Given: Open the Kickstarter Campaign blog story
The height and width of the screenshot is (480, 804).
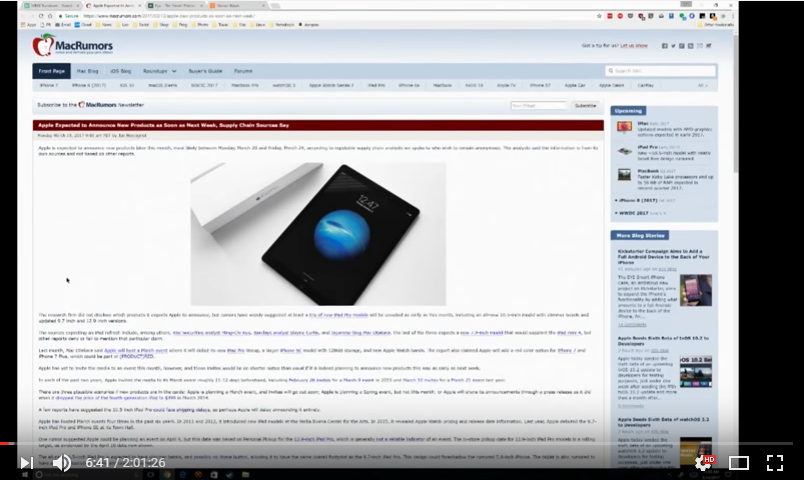Looking at the screenshot, I should (x=664, y=257).
